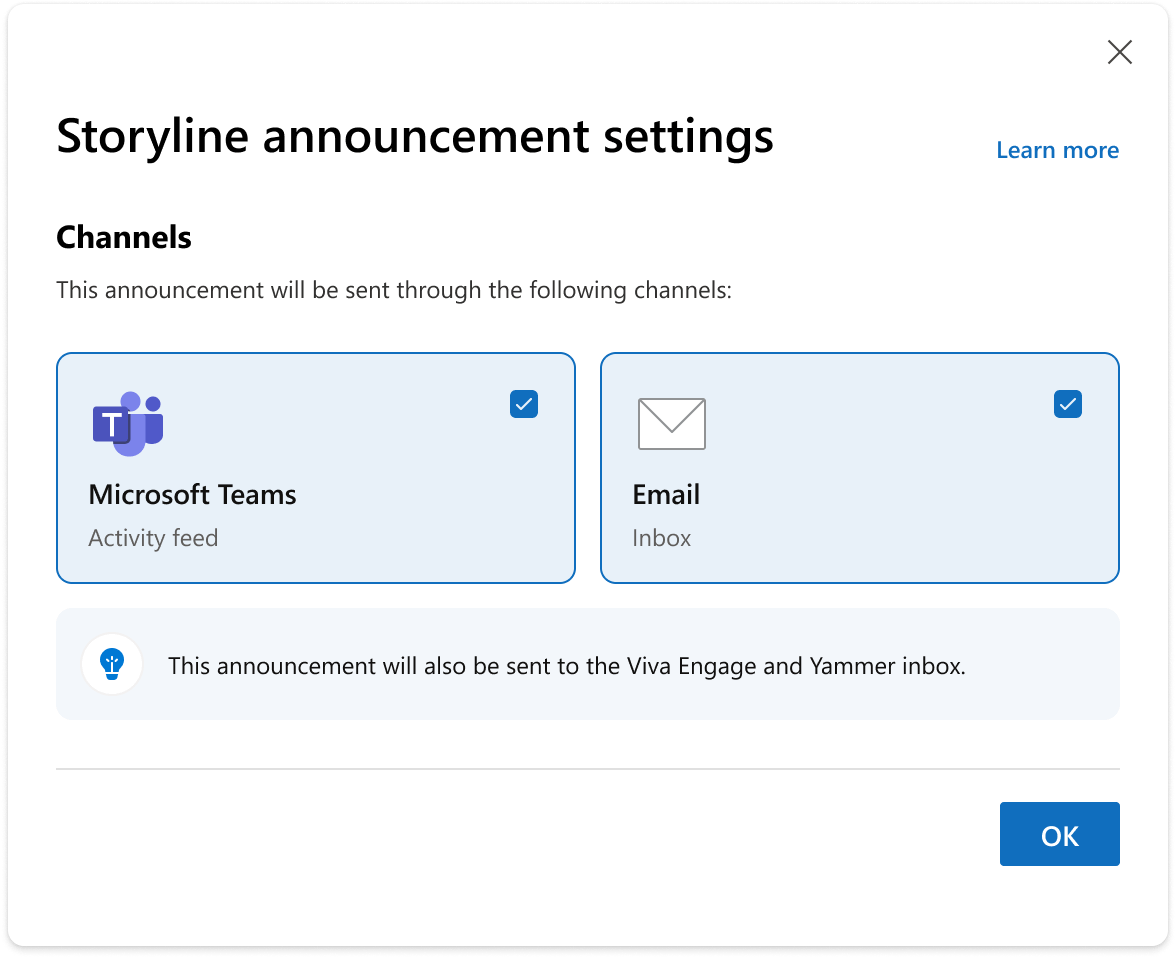Click the Channels section heading
Viewport: 1176px width, 958px height.
pos(124,237)
